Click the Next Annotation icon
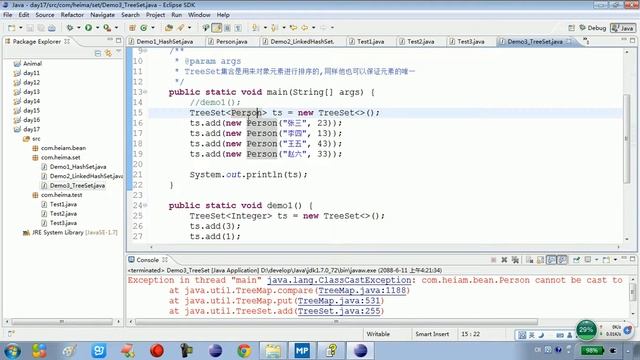 [256, 28]
